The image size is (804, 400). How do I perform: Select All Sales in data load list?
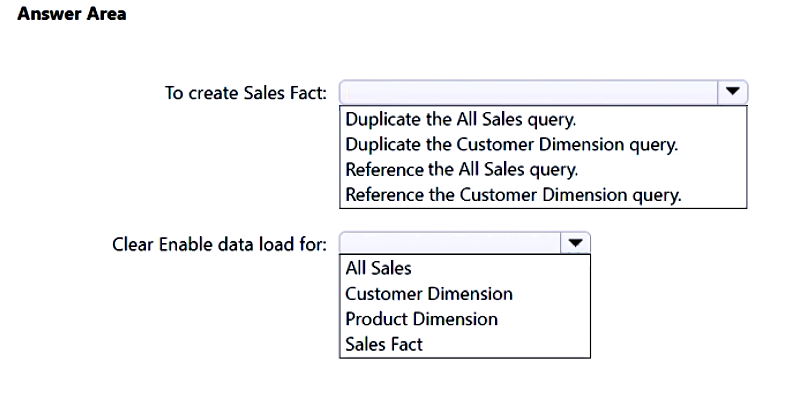pos(378,268)
